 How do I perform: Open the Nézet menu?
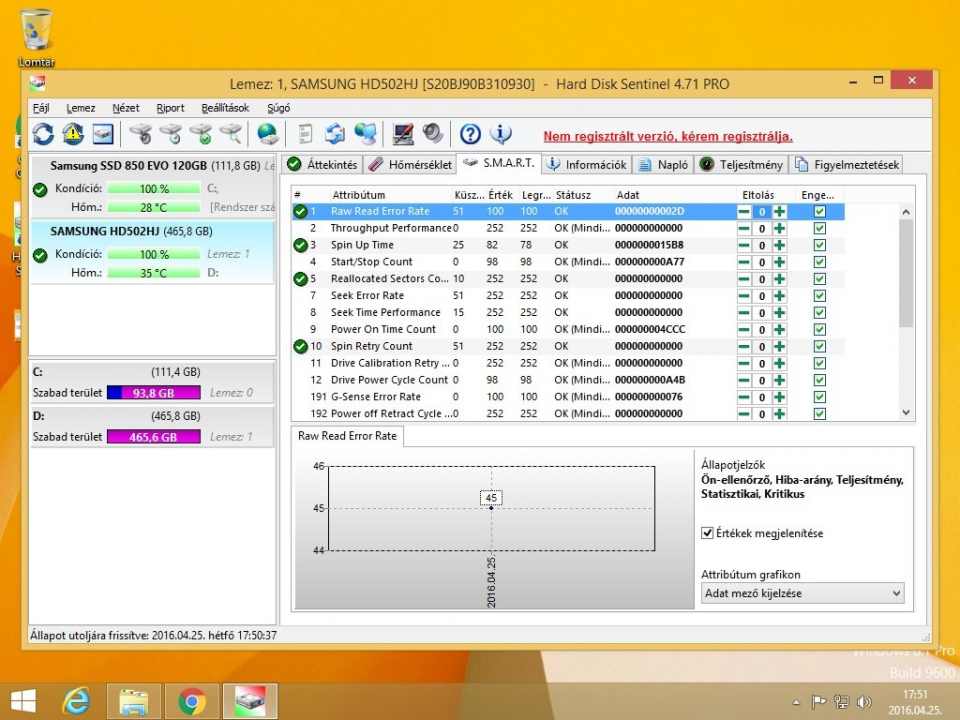(x=126, y=108)
